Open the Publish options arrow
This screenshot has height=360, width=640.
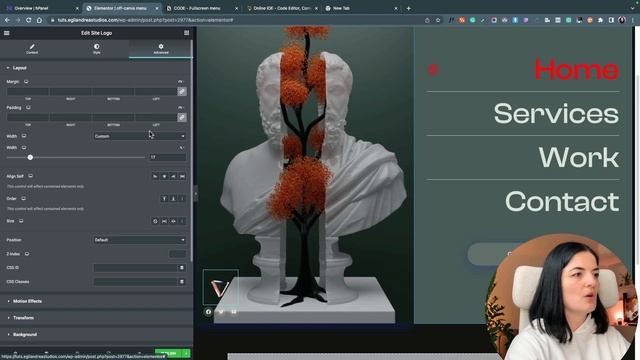(187, 353)
